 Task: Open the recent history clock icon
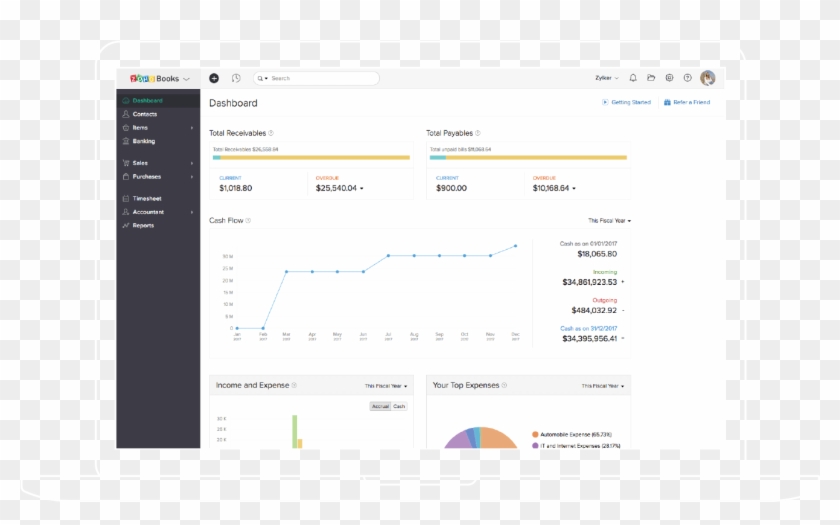[236, 78]
